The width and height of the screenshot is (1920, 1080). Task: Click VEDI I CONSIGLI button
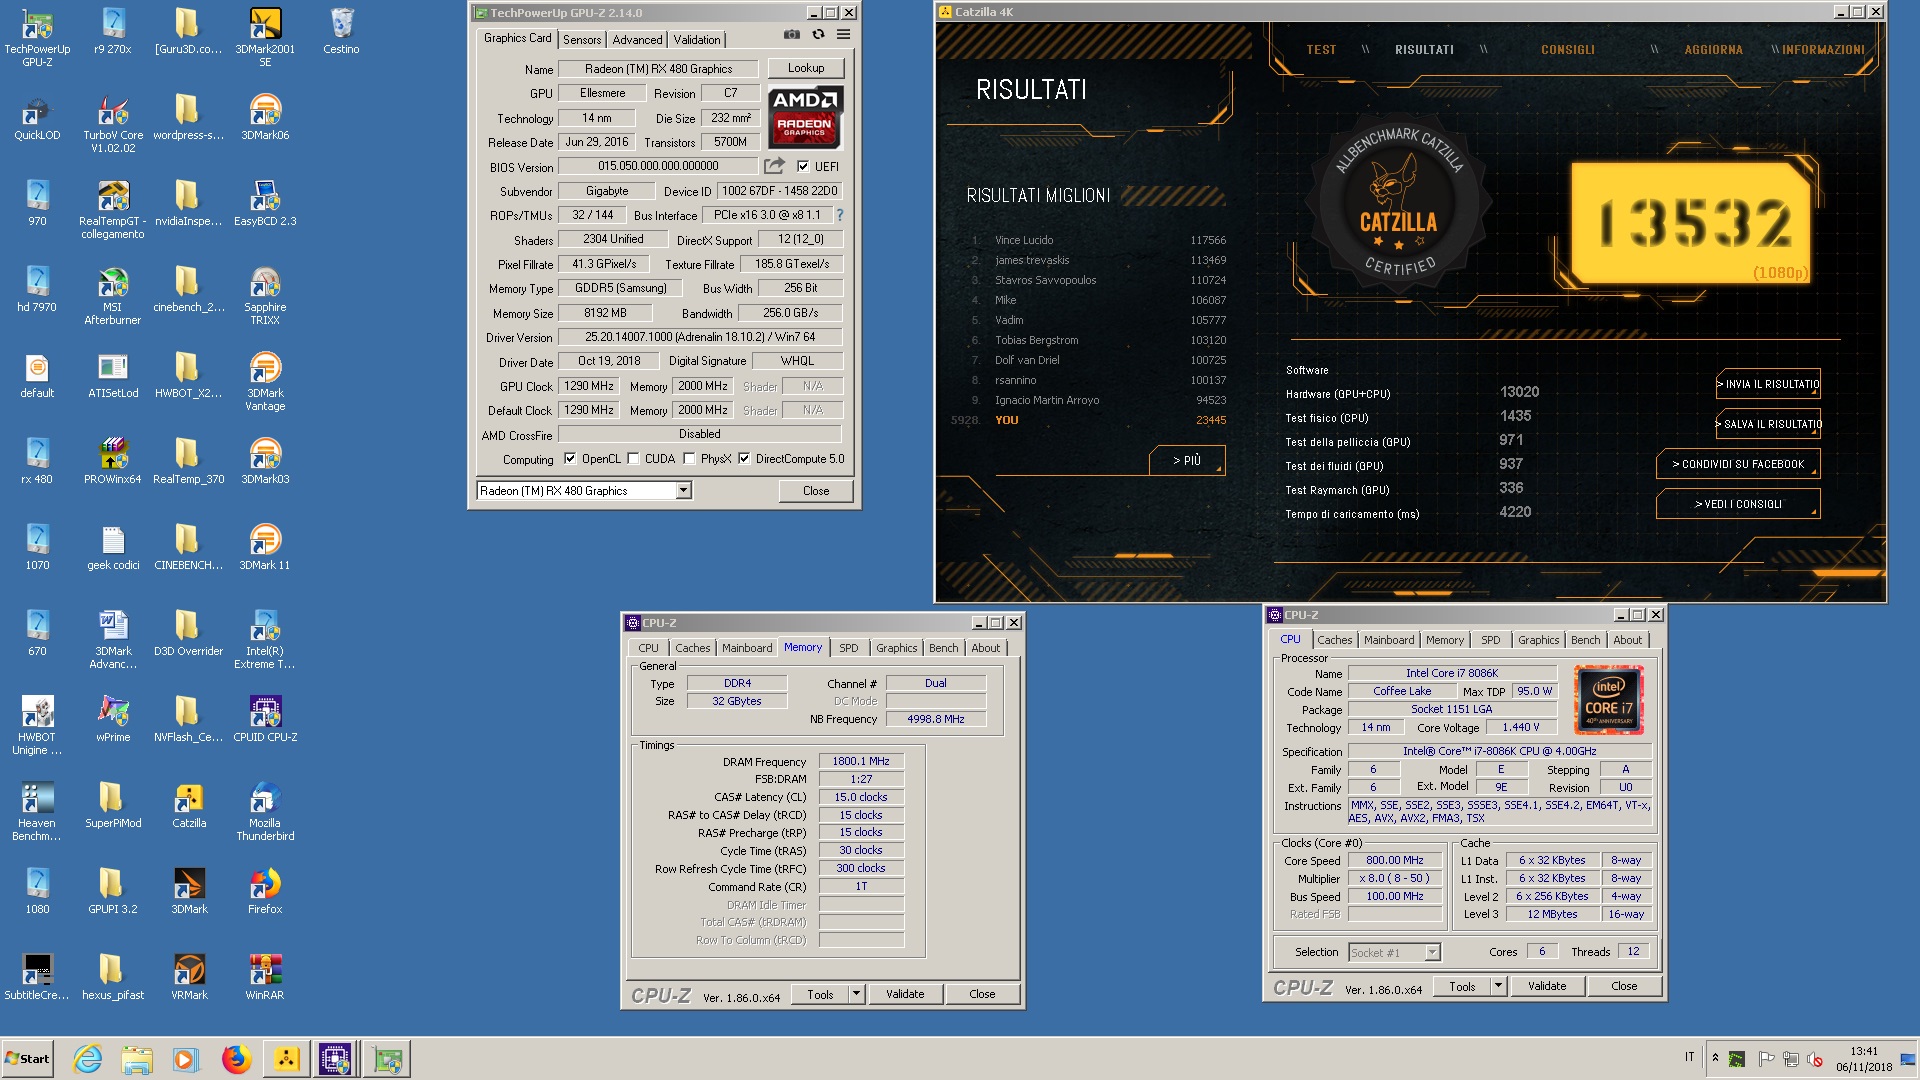[x=1738, y=504]
